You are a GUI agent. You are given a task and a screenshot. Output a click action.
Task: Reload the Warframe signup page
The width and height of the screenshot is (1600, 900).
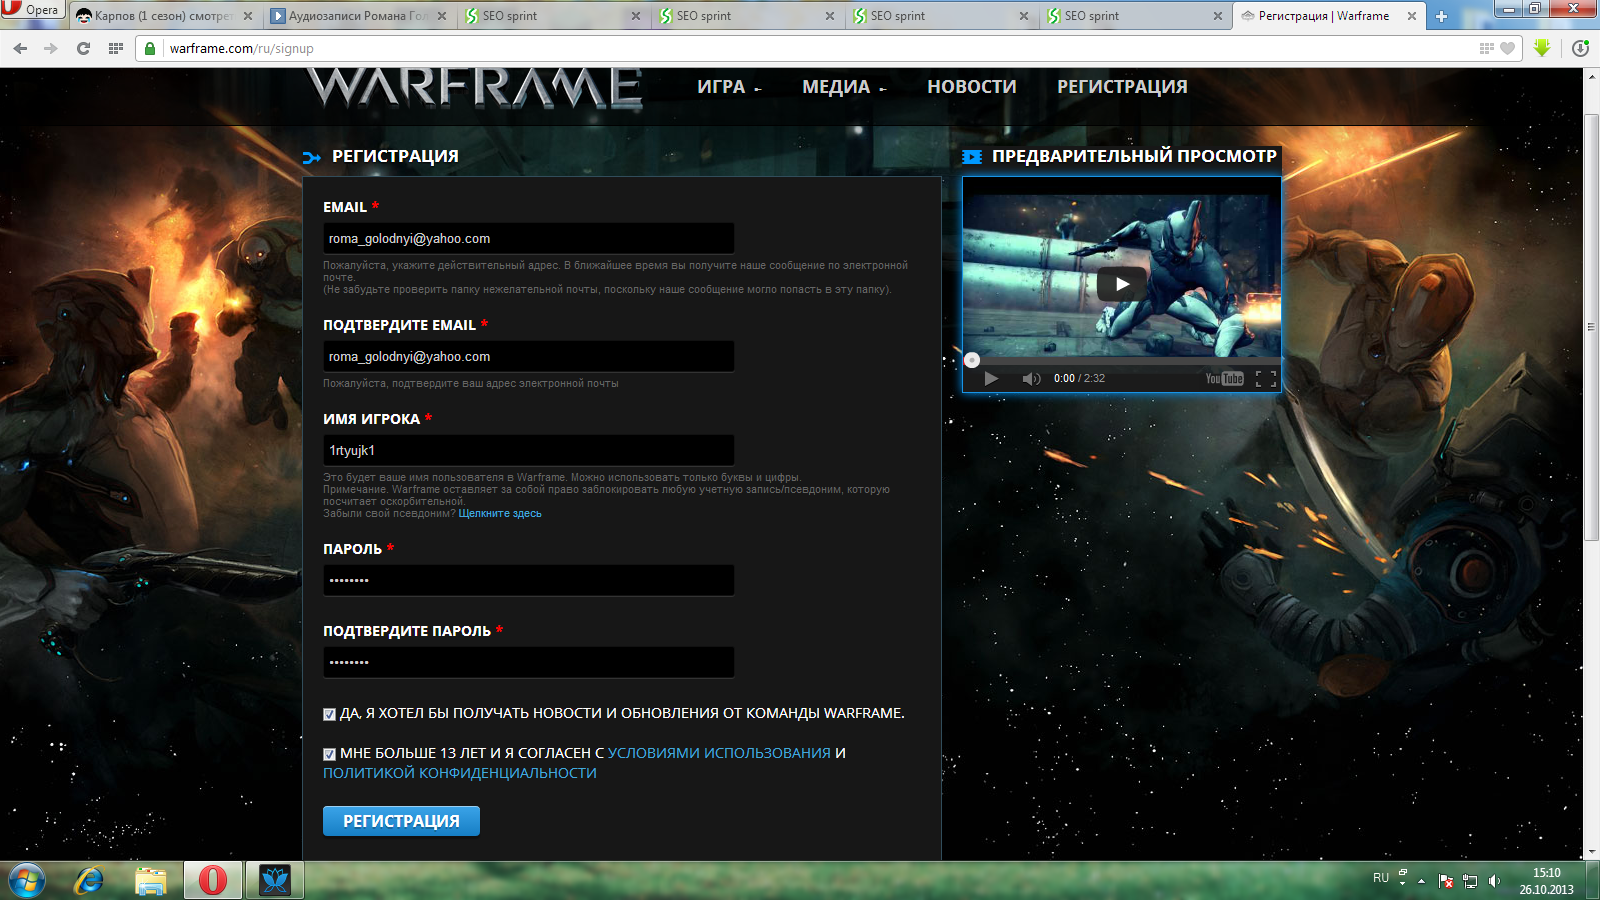pos(83,48)
